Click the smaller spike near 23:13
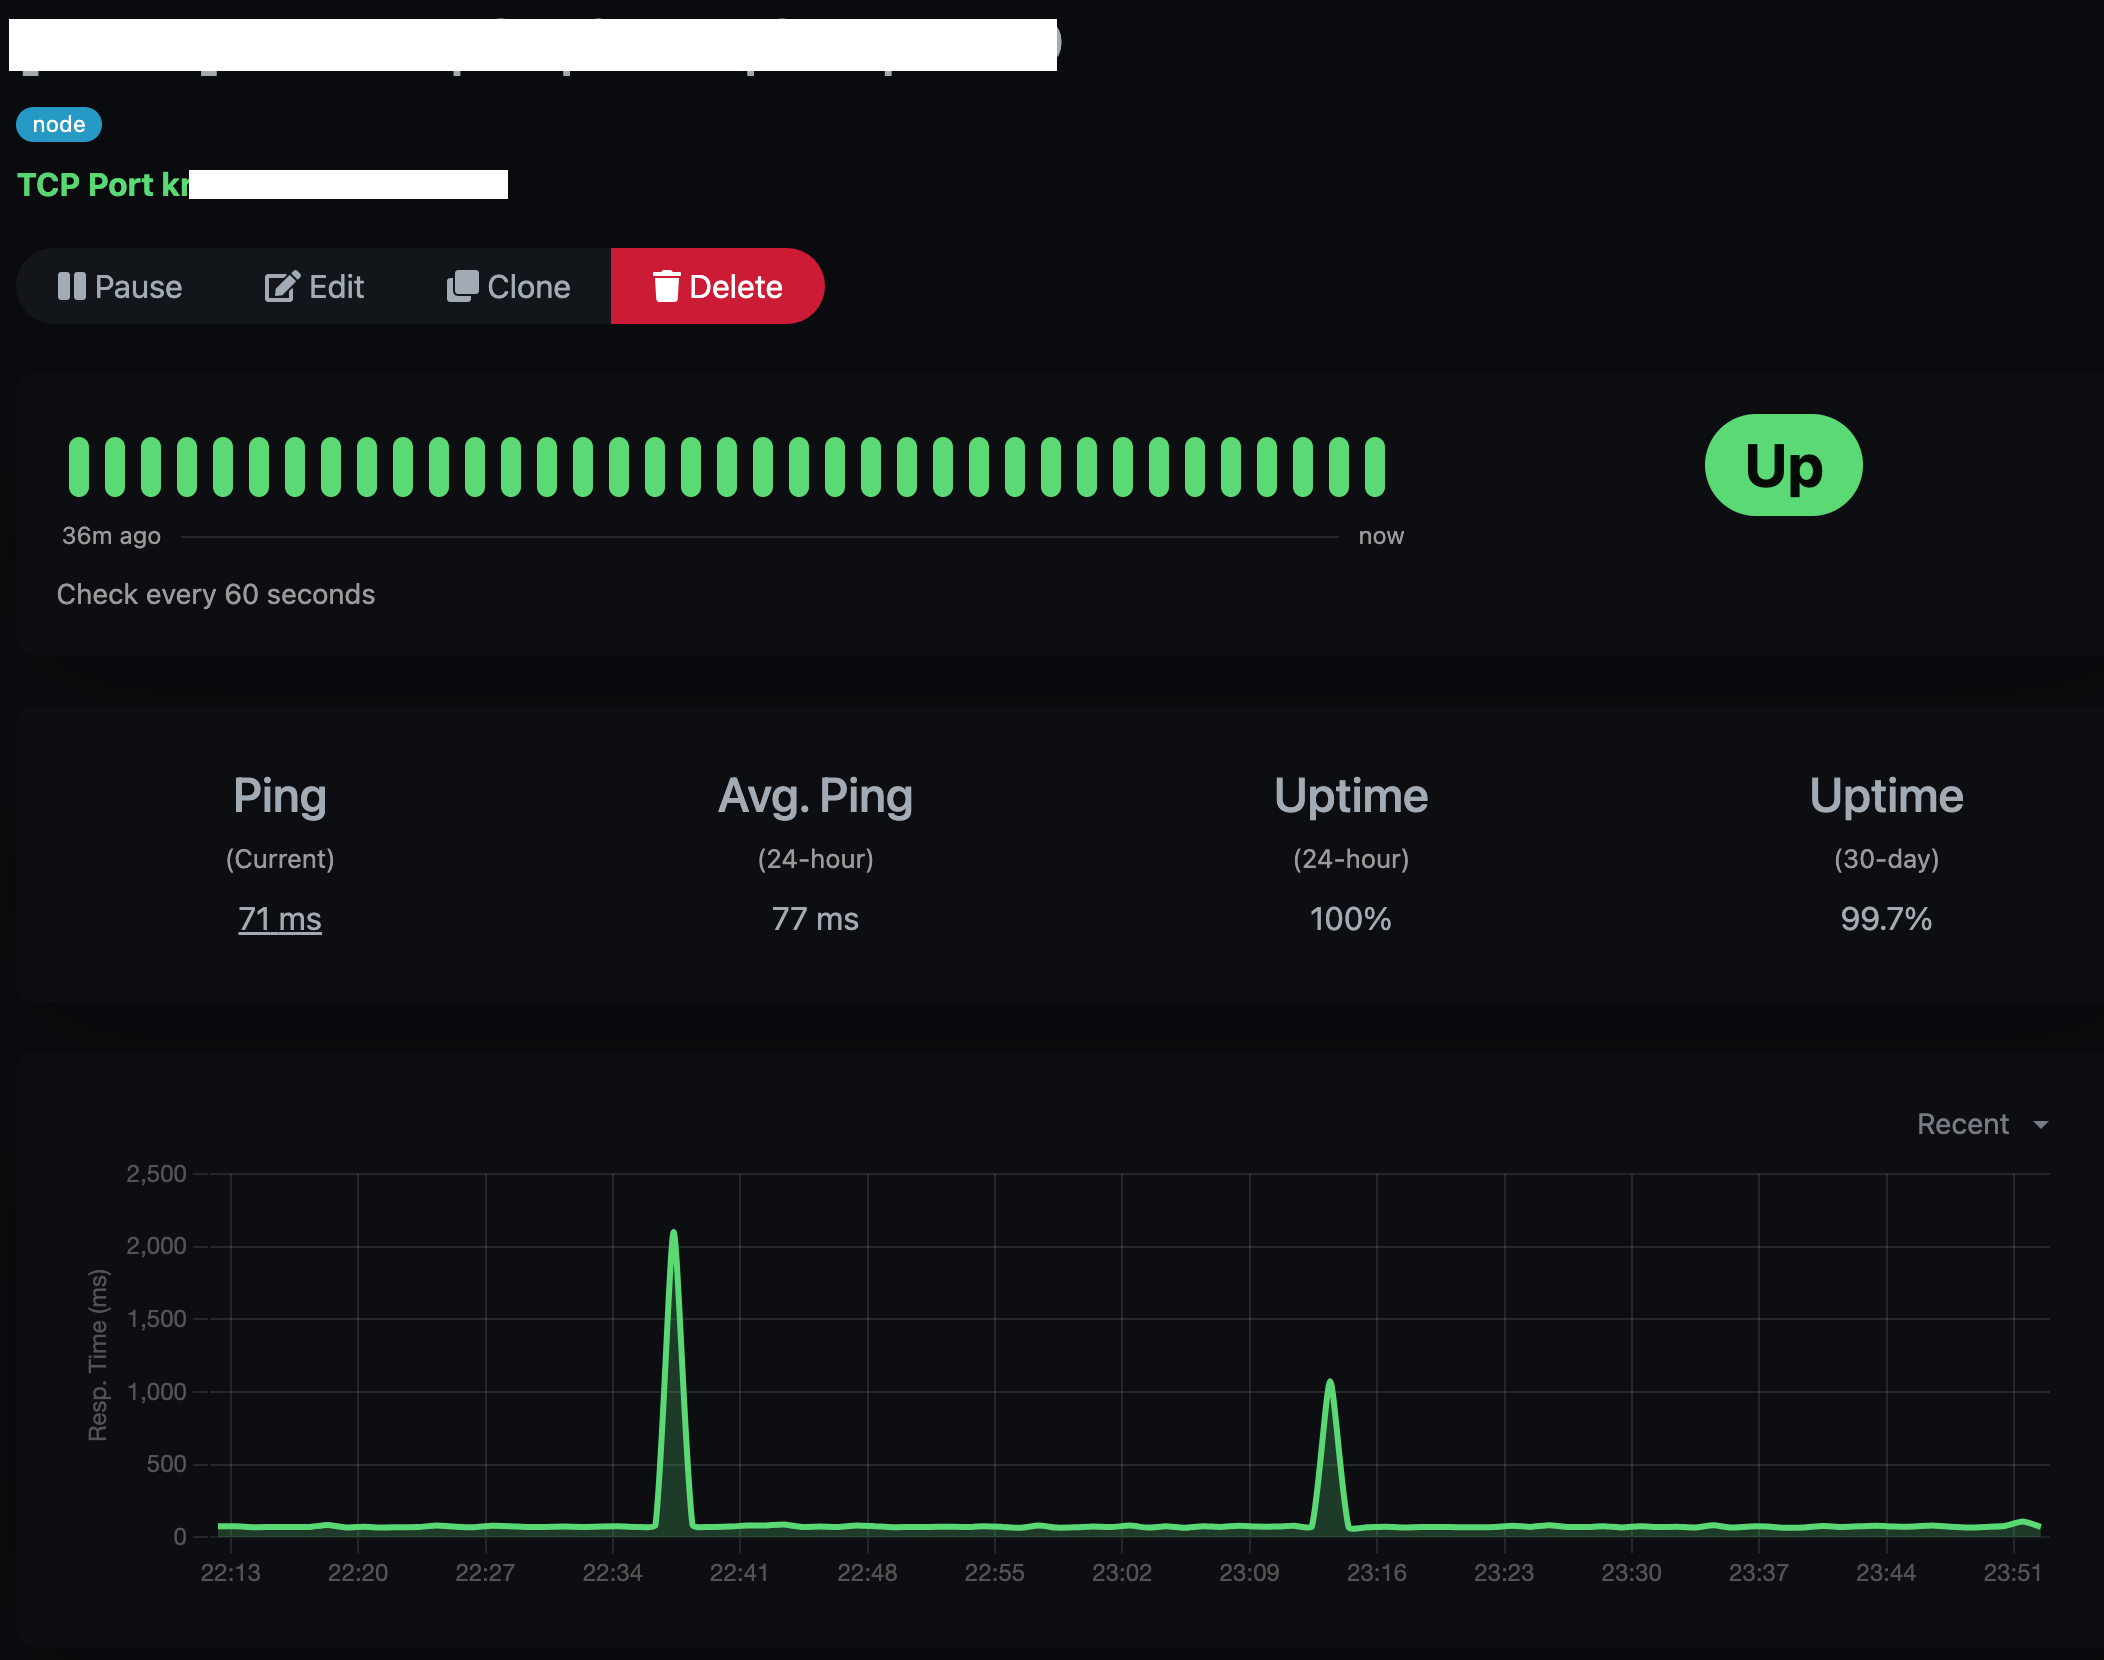The height and width of the screenshot is (1660, 2104). (x=1330, y=1385)
